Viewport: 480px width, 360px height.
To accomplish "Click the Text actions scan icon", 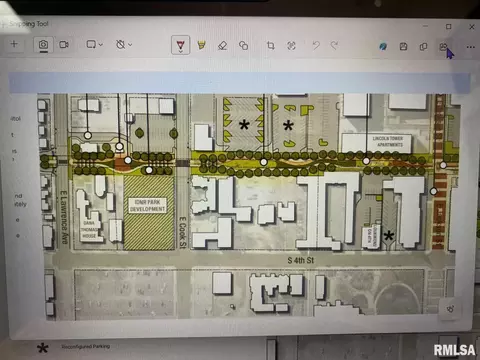I will click(291, 46).
